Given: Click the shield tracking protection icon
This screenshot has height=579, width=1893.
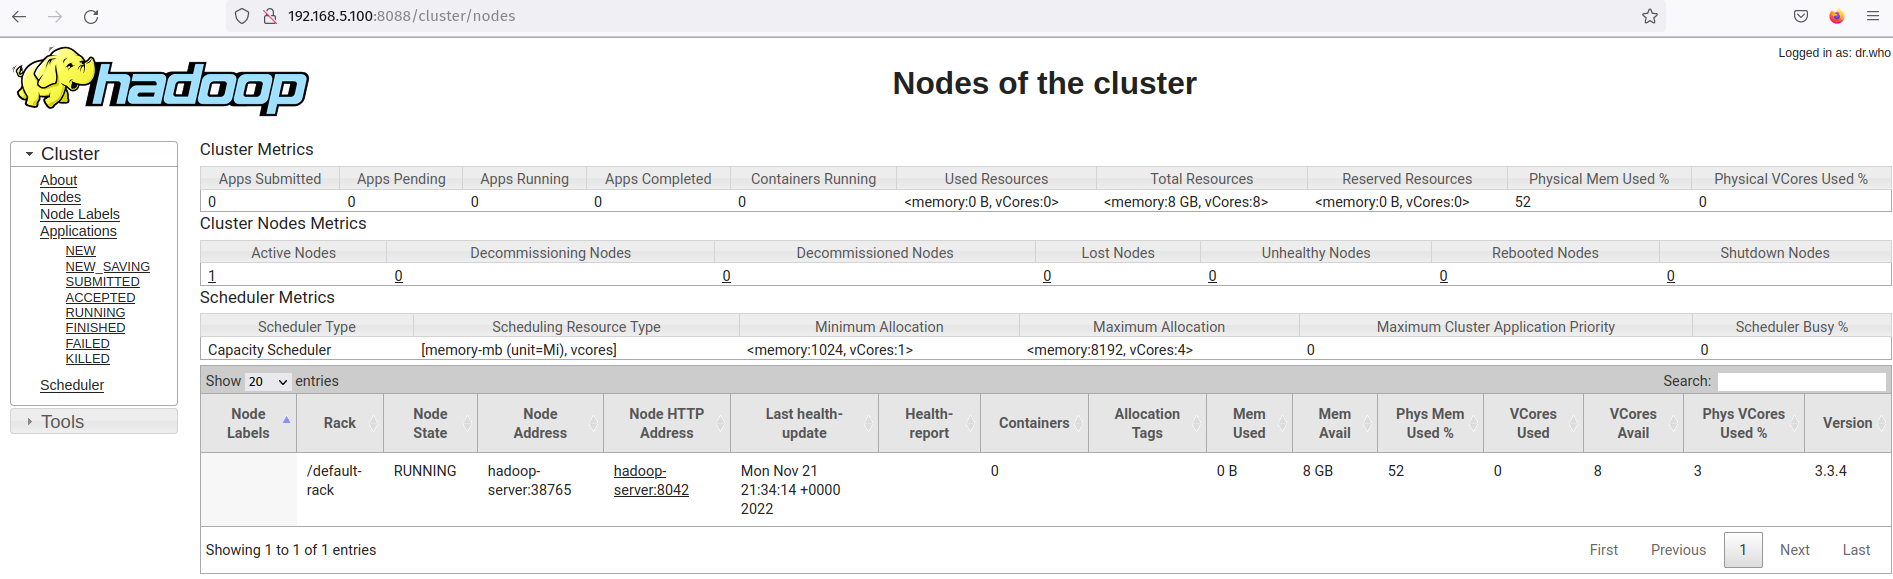Looking at the screenshot, I should coord(242,16).
